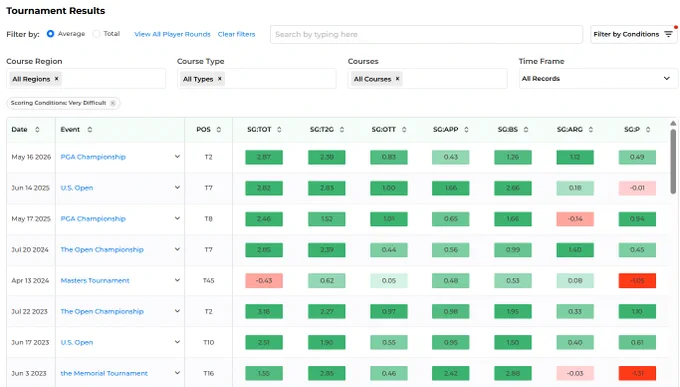Click the SG:APP value 2.42 in Memorial row

pos(451,373)
